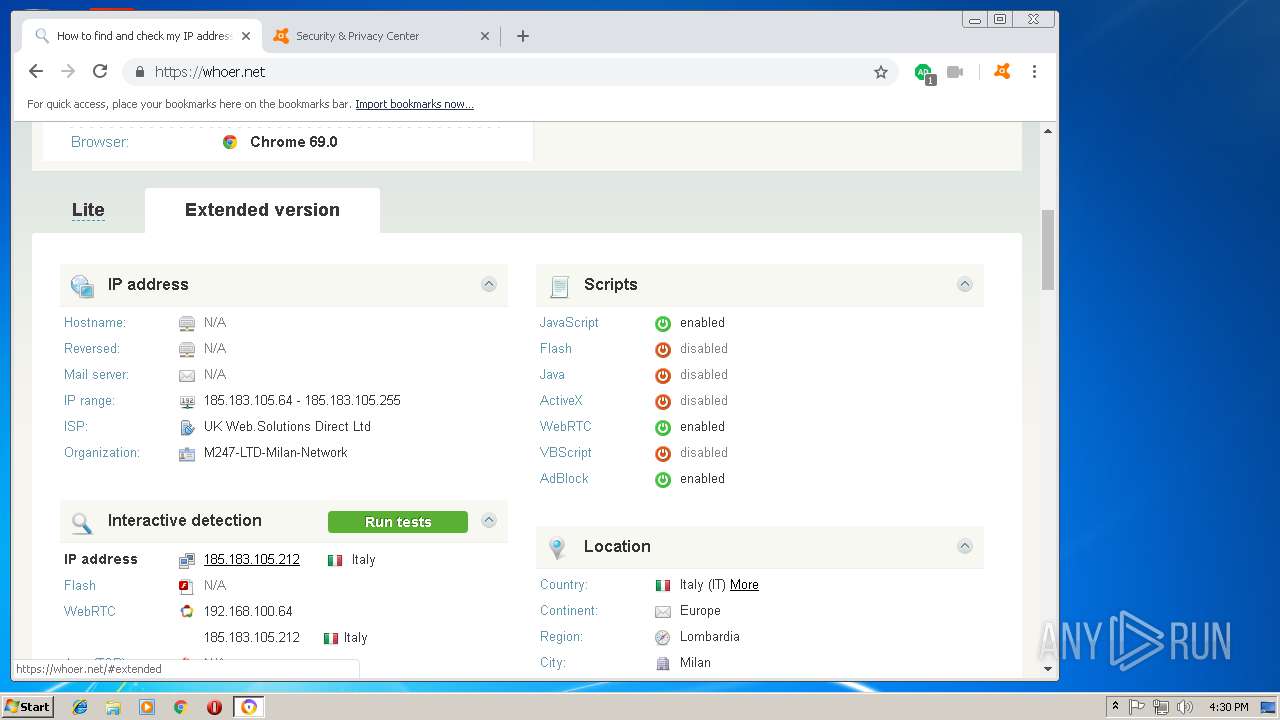Click the Chrome icon next to Chrome 69.0
Screen dimensions: 1280x720
(x=230, y=142)
